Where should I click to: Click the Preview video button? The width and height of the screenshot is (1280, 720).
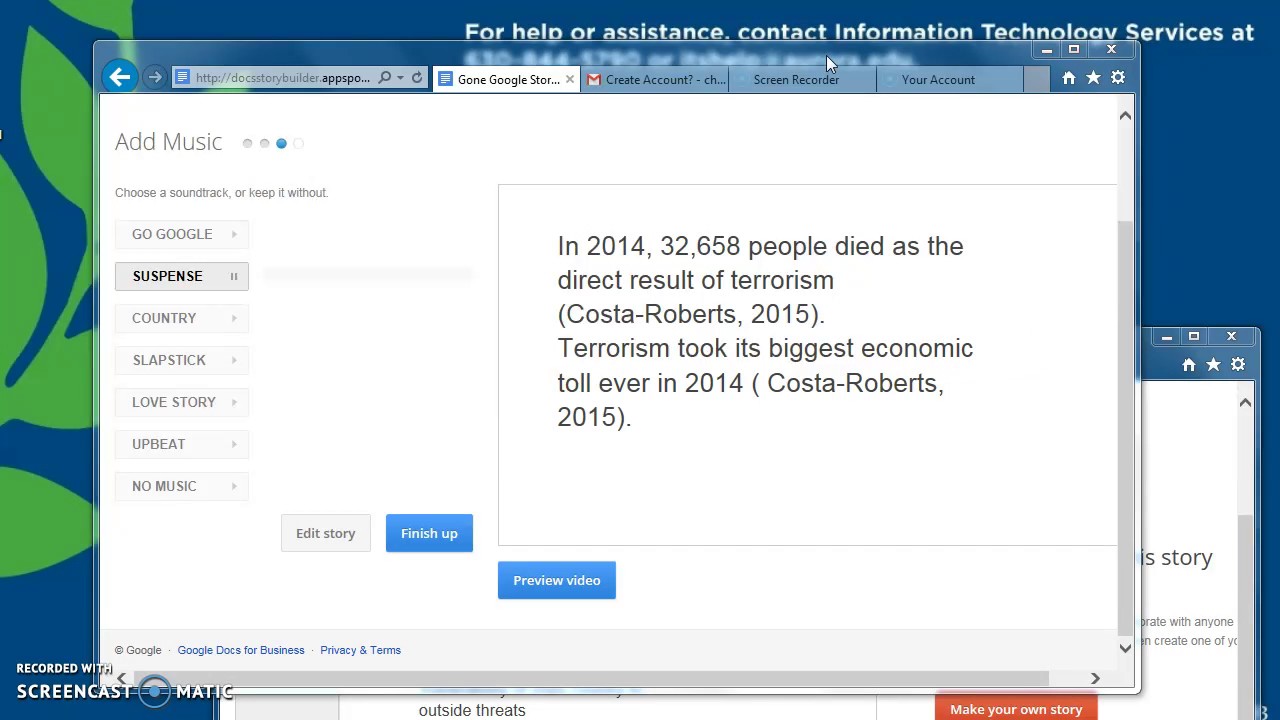click(557, 580)
